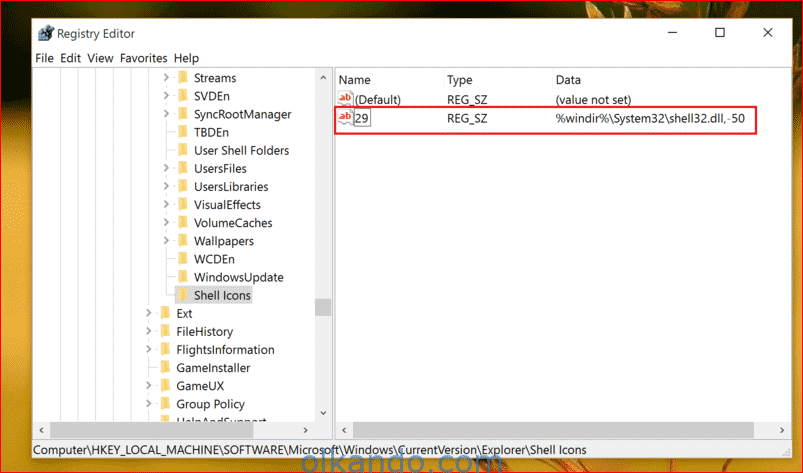This screenshot has width=803, height=473.
Task: Expand the Ext key
Action: click(x=149, y=313)
